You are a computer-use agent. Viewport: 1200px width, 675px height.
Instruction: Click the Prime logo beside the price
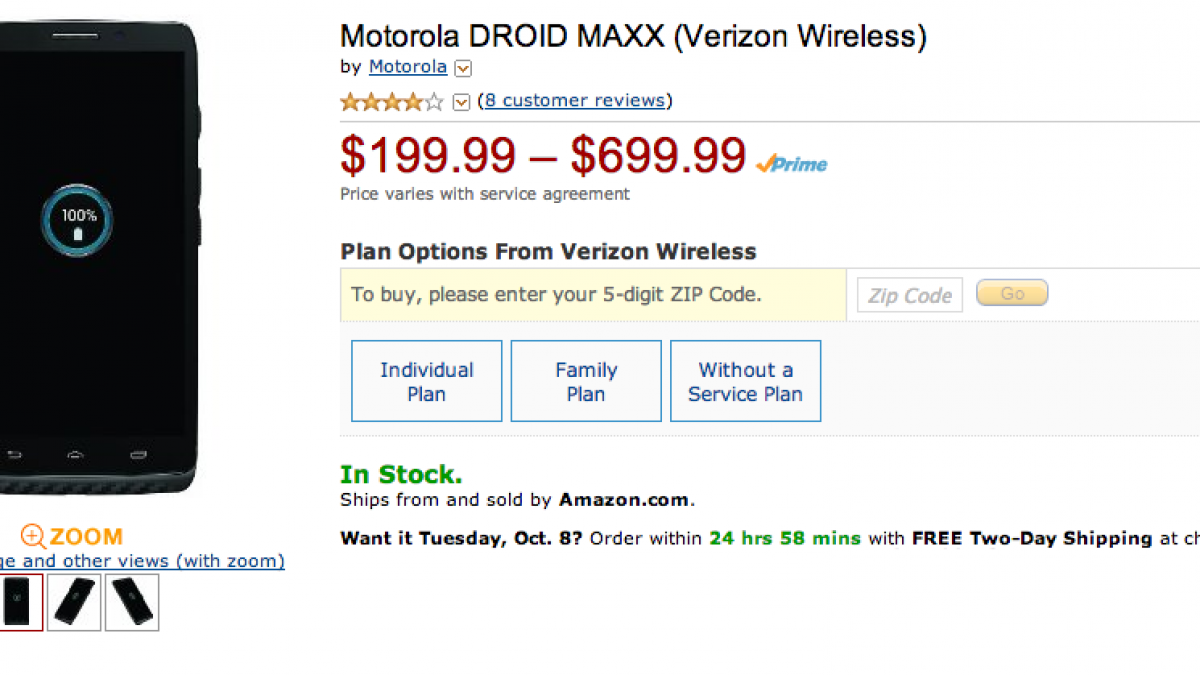click(791, 164)
